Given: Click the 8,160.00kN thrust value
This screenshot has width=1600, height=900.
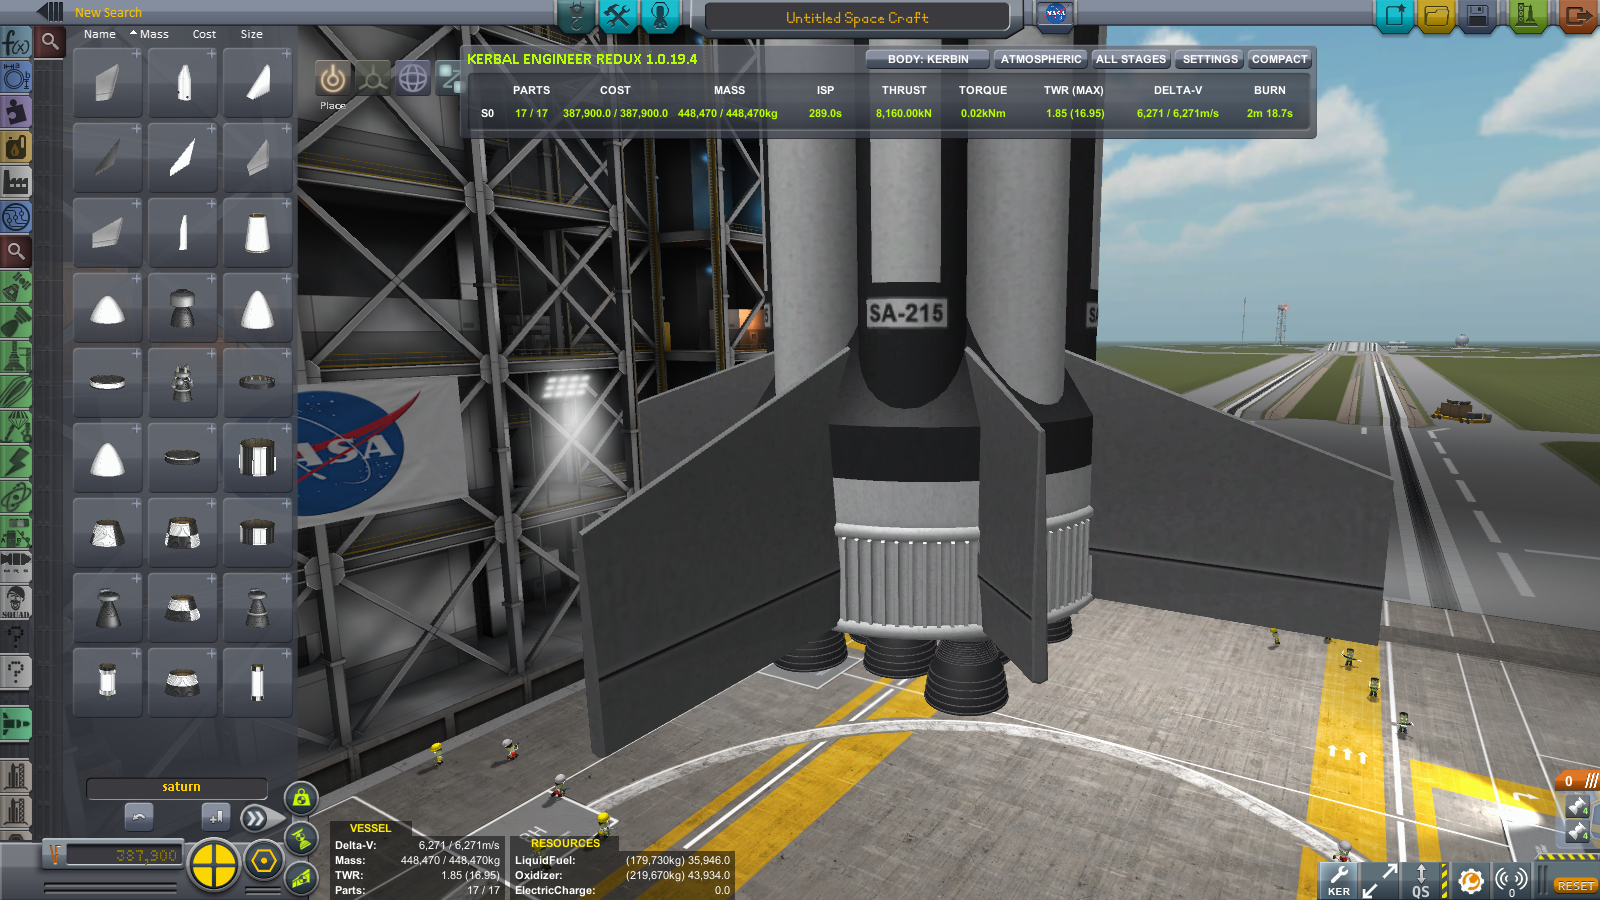Looking at the screenshot, I should (904, 114).
